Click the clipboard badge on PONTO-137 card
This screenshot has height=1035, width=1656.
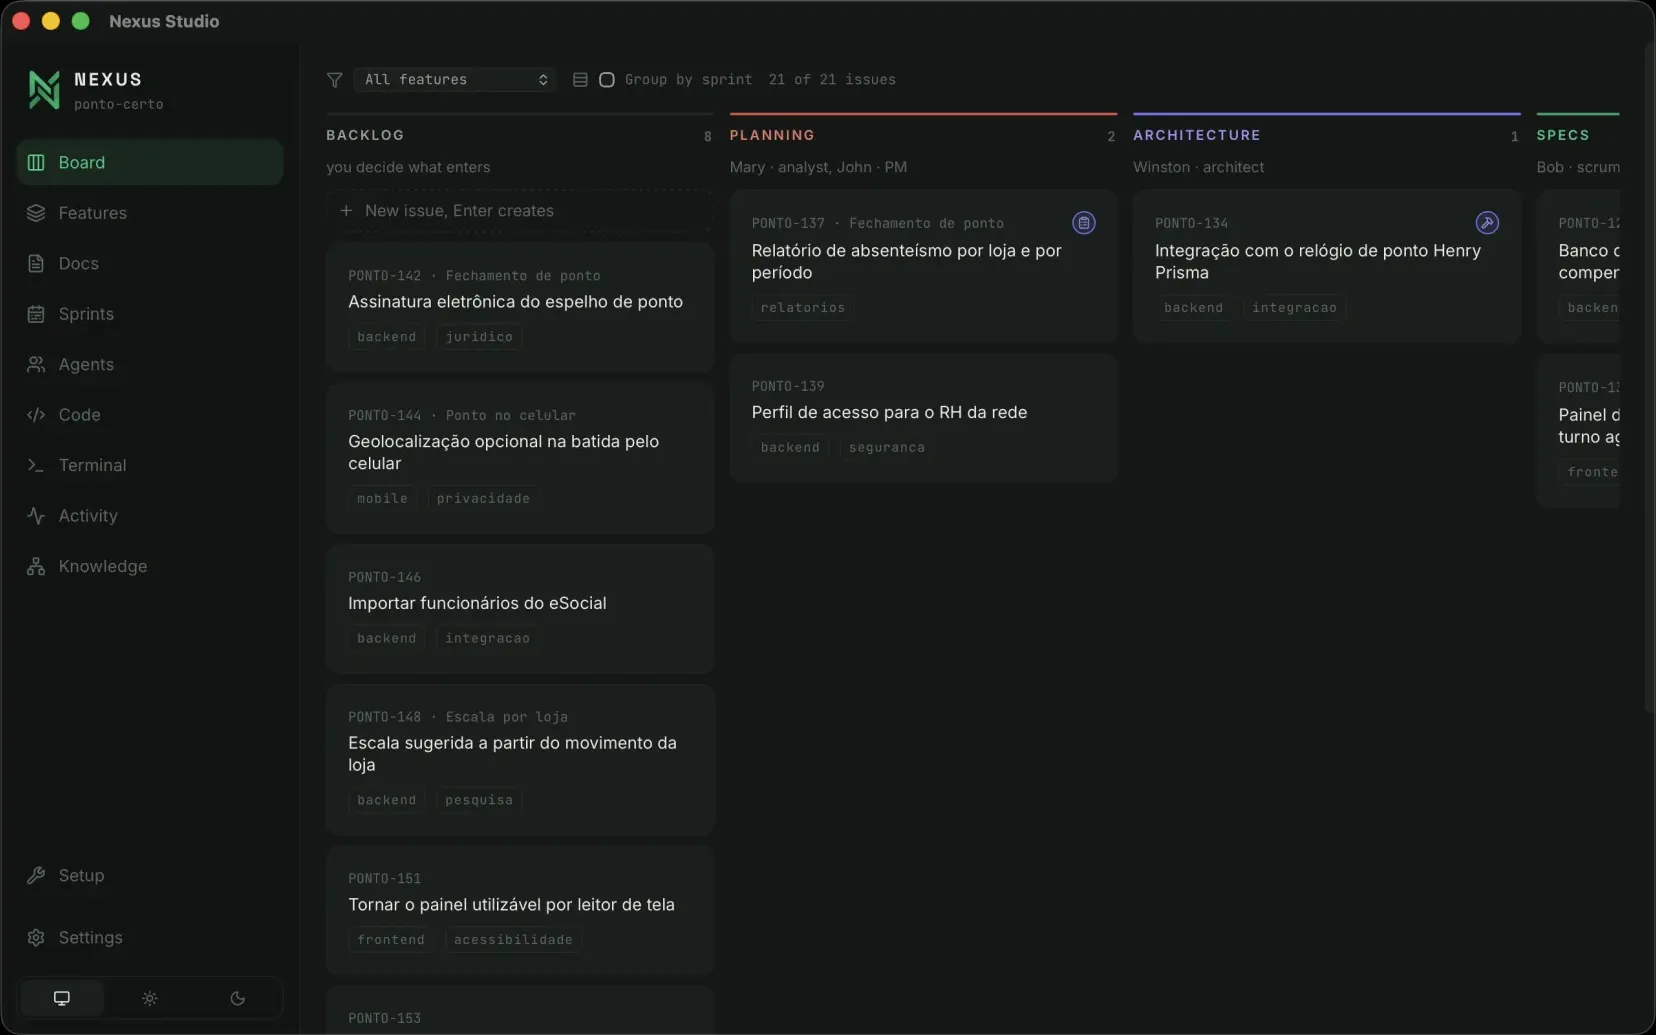coord(1084,223)
